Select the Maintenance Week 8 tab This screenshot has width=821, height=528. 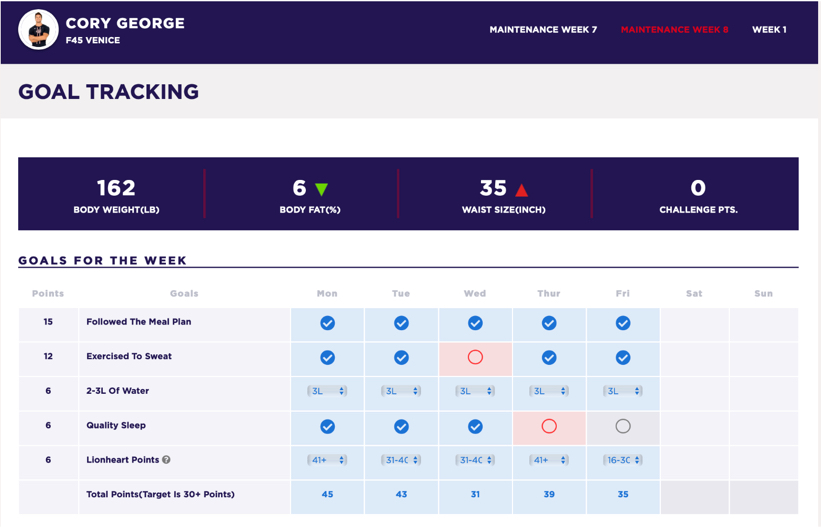click(674, 30)
